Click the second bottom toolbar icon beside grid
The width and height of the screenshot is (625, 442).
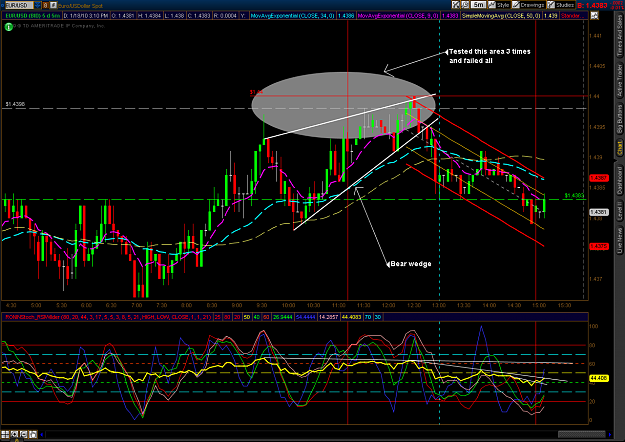[14, 434]
